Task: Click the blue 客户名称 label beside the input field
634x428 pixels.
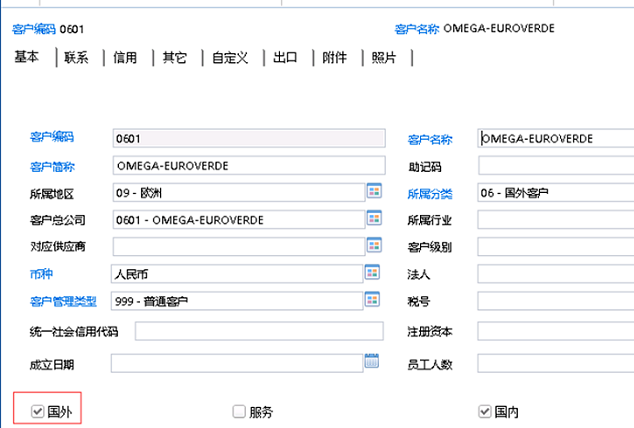Action: (430, 140)
